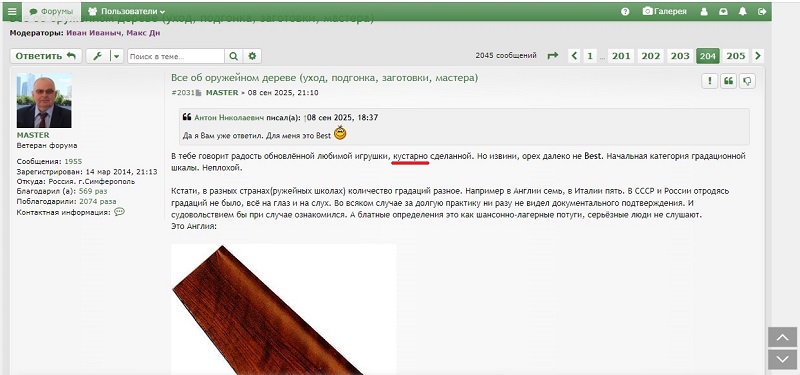This screenshot has height=375, width=800.
Task: Report this post exclamation icon
Action: tap(709, 81)
